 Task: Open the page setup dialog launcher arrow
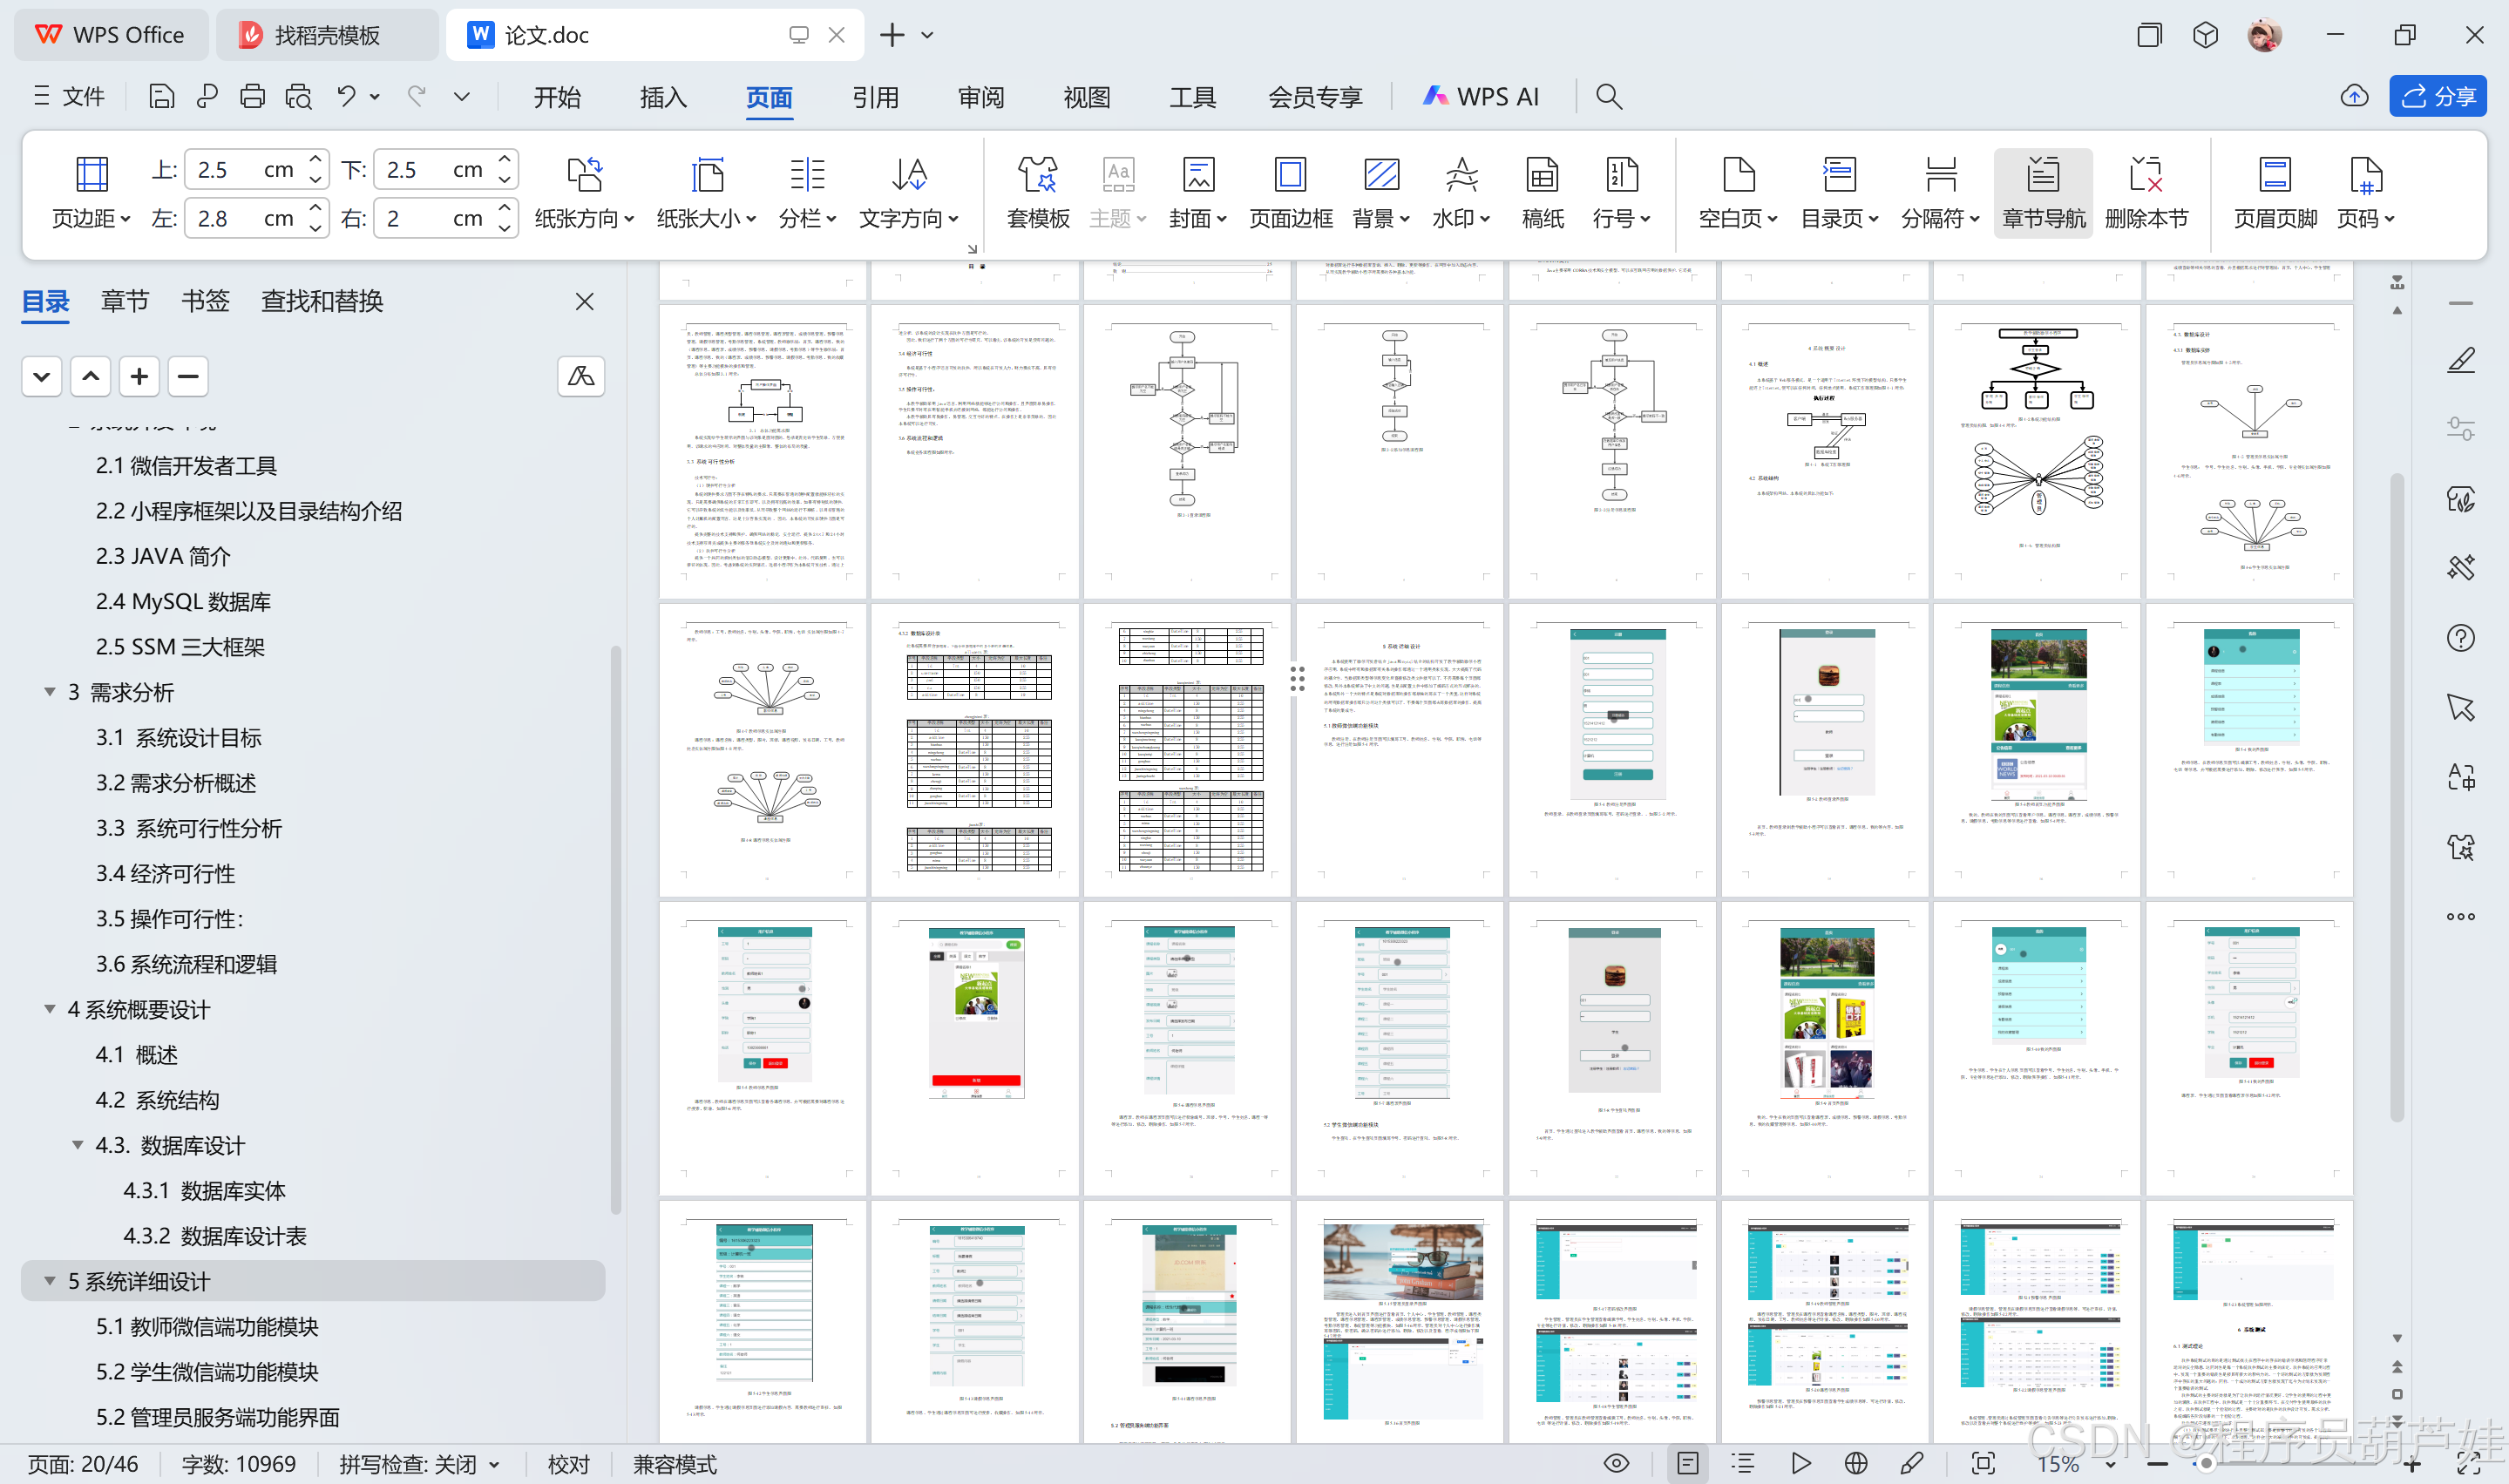(x=971, y=248)
